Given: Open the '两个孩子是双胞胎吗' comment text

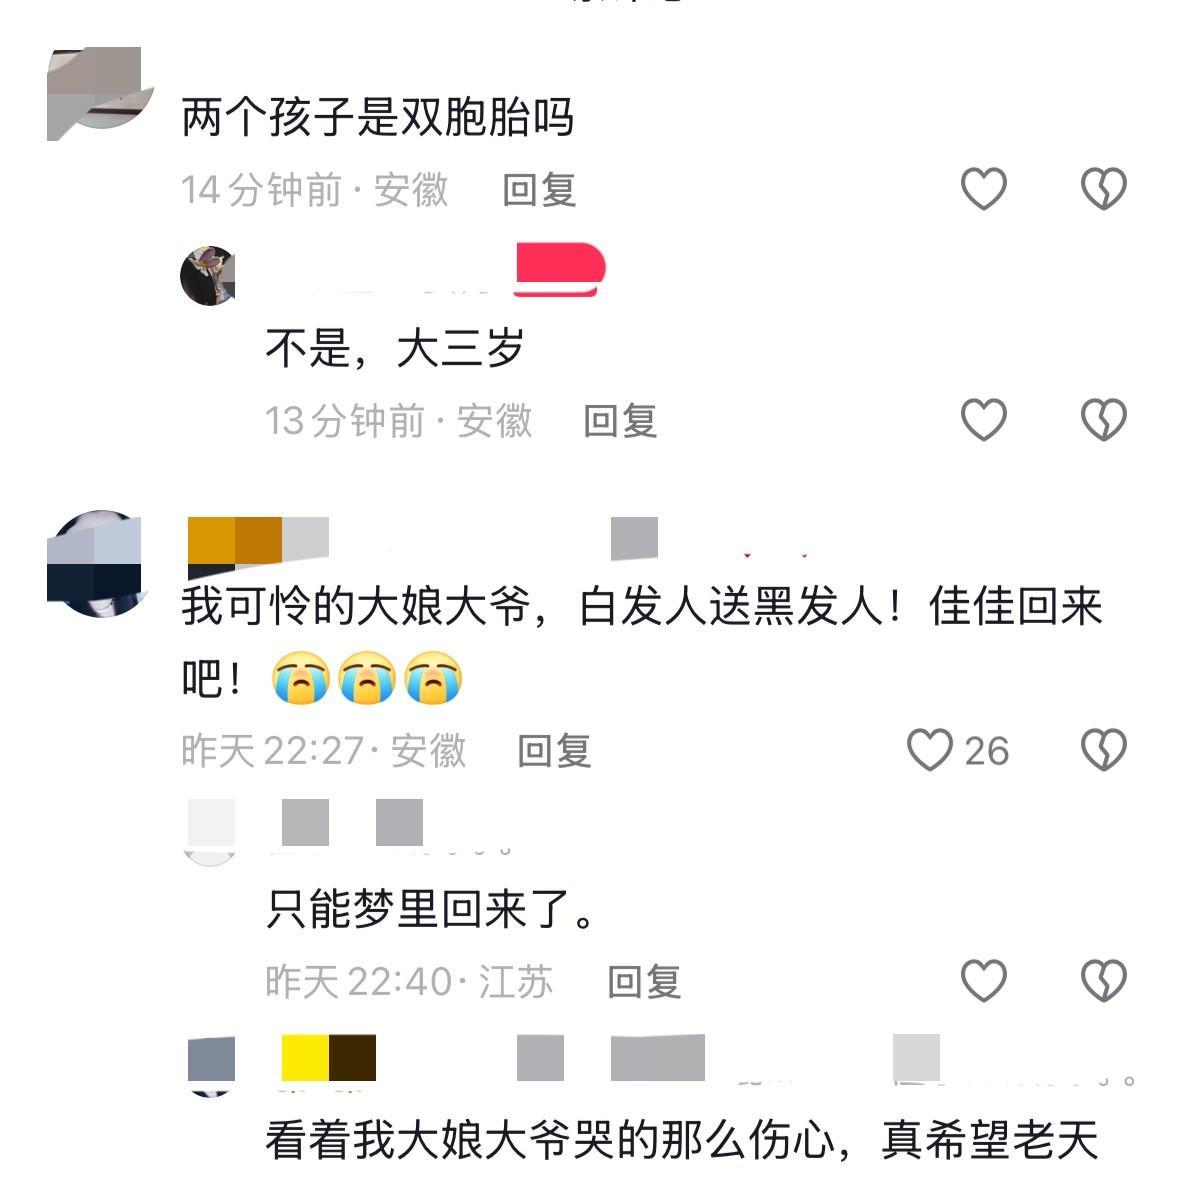Looking at the screenshot, I should [377, 117].
